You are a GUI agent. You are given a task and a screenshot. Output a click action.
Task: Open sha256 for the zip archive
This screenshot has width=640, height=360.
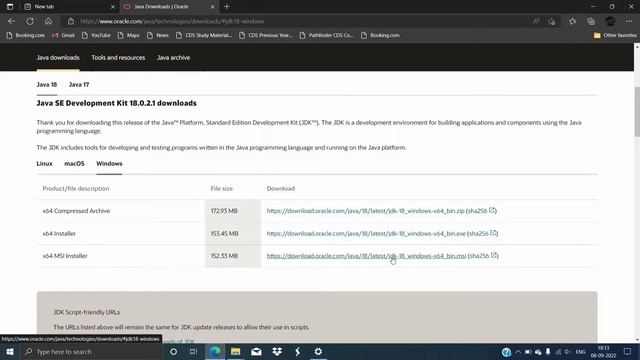tap(482, 211)
